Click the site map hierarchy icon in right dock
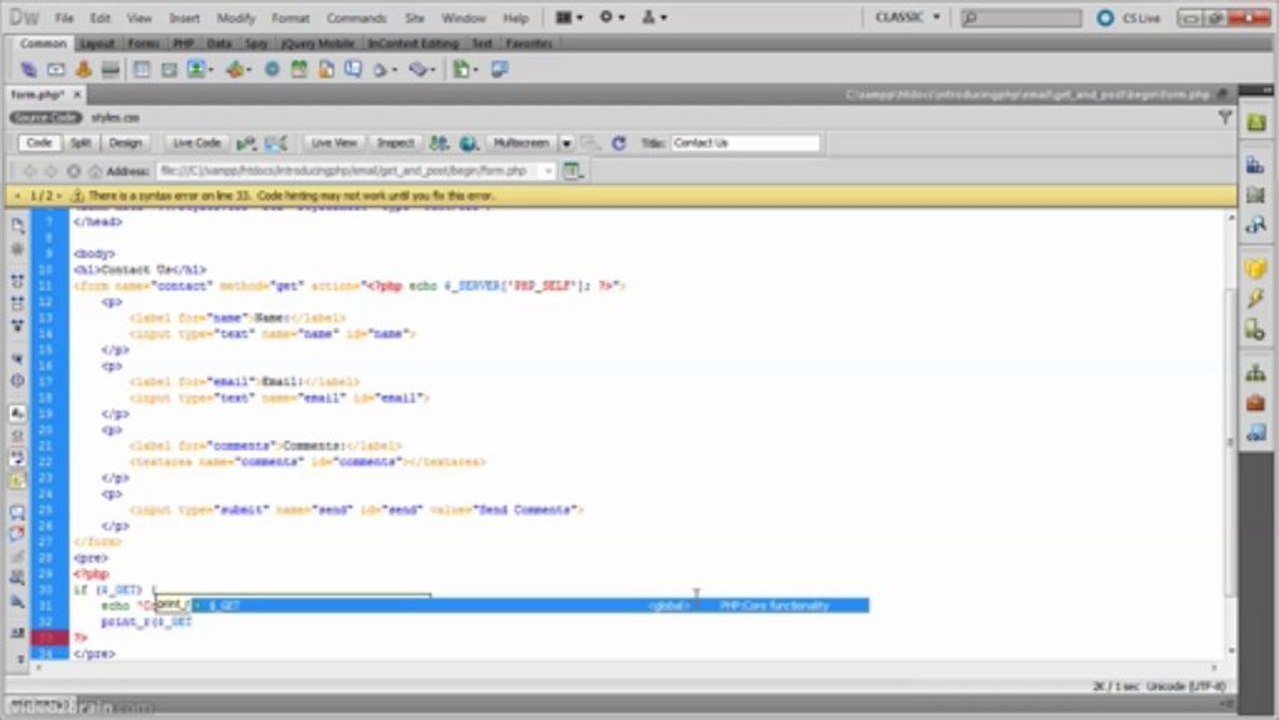The width and height of the screenshot is (1279, 720). point(1255,373)
